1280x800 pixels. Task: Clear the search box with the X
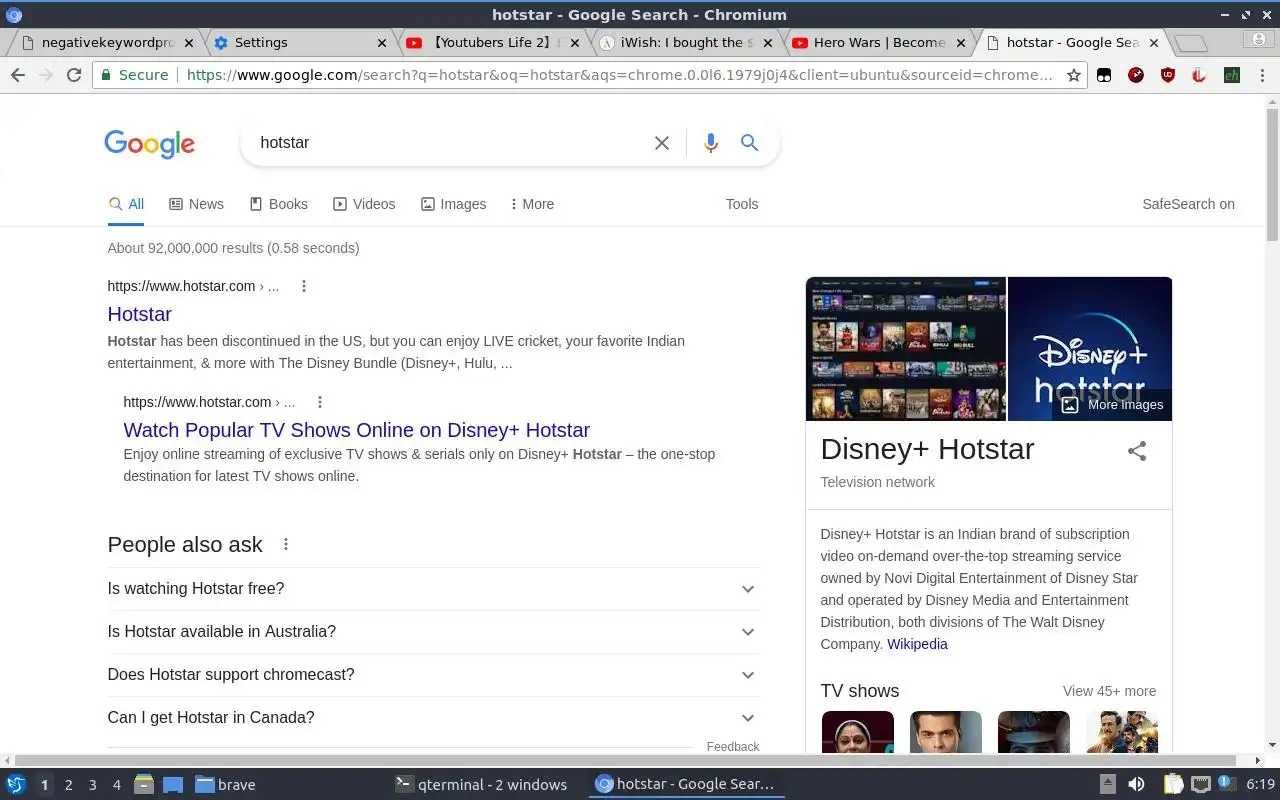pos(662,143)
